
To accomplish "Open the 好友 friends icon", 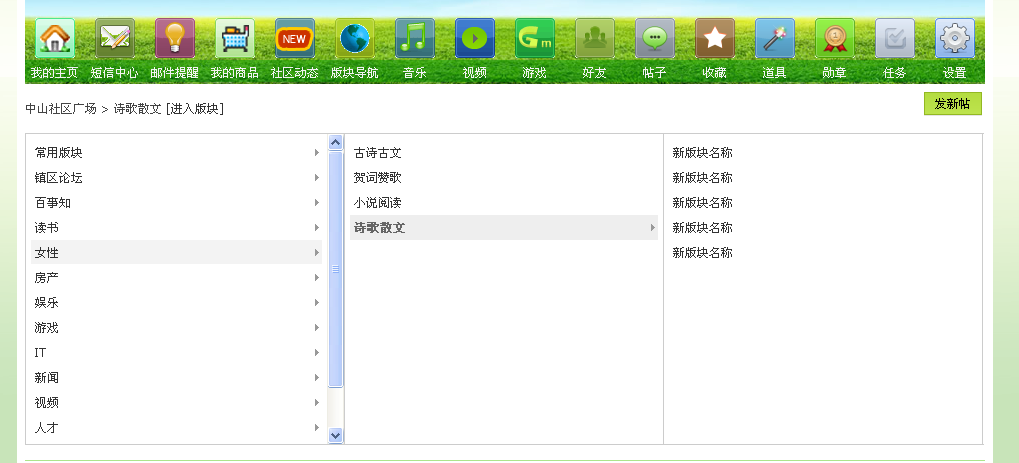I will (x=595, y=38).
